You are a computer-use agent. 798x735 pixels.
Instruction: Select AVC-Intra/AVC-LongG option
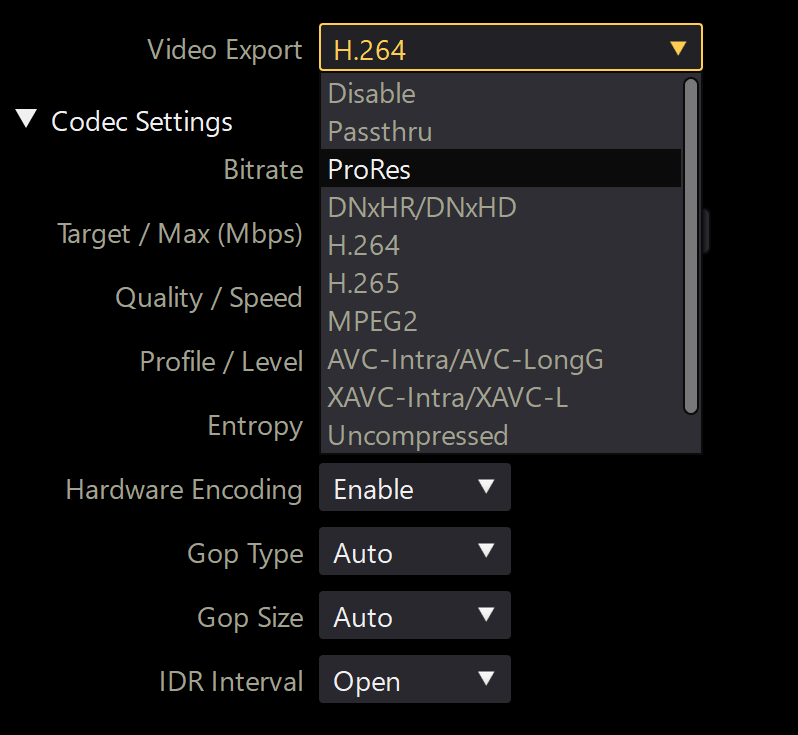501,359
